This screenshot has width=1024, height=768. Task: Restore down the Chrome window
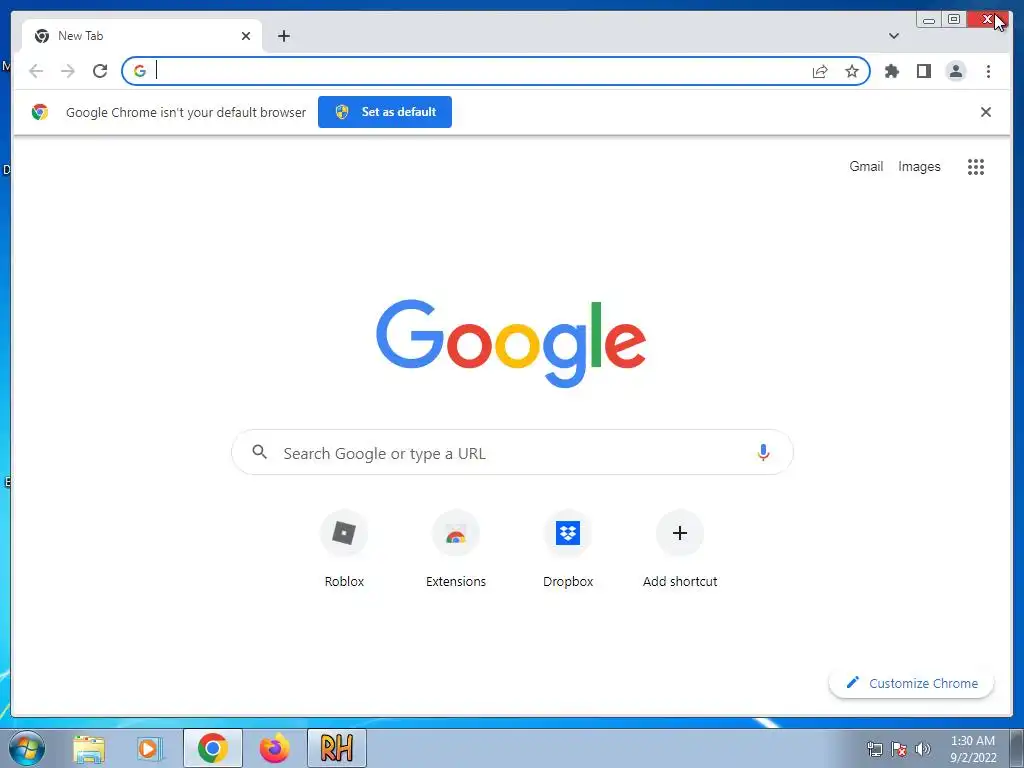tap(953, 20)
